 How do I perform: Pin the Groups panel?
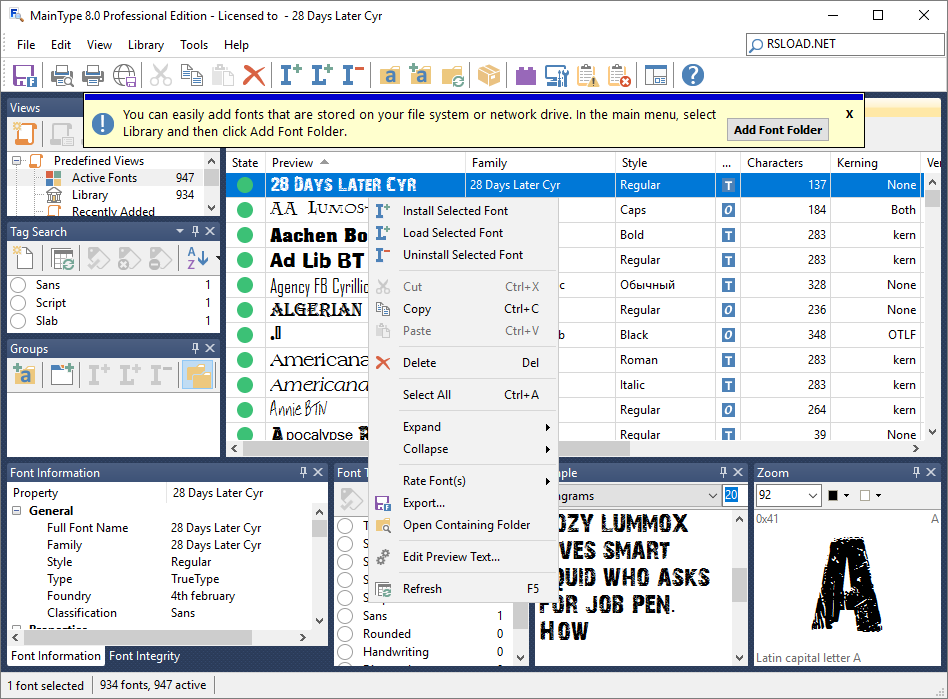click(x=195, y=348)
